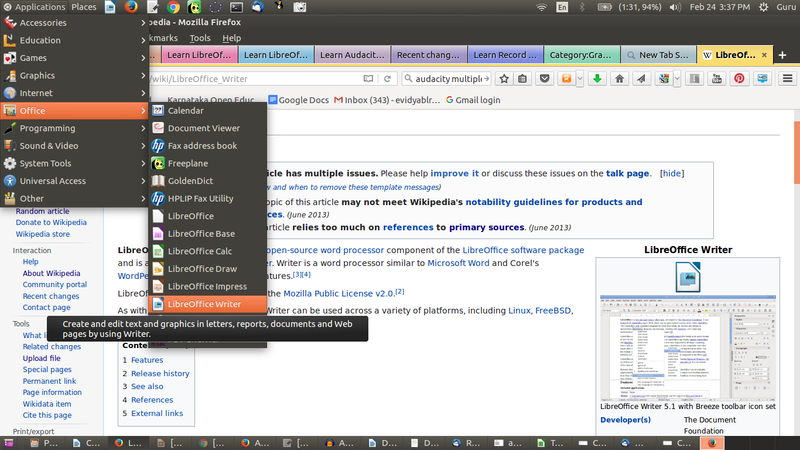
Task: Launch LibreOffice Impress from Office menu
Action: [208, 286]
